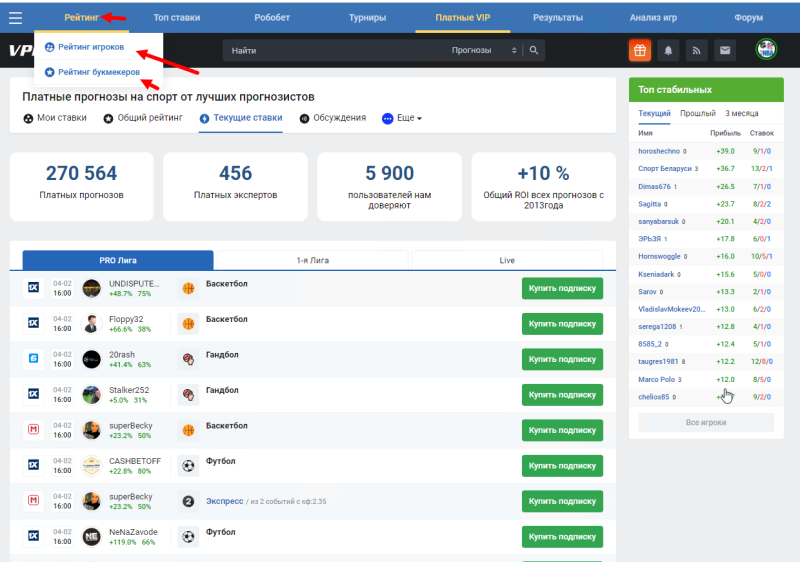Switch to the Live tab
The width and height of the screenshot is (800, 562).
[507, 260]
